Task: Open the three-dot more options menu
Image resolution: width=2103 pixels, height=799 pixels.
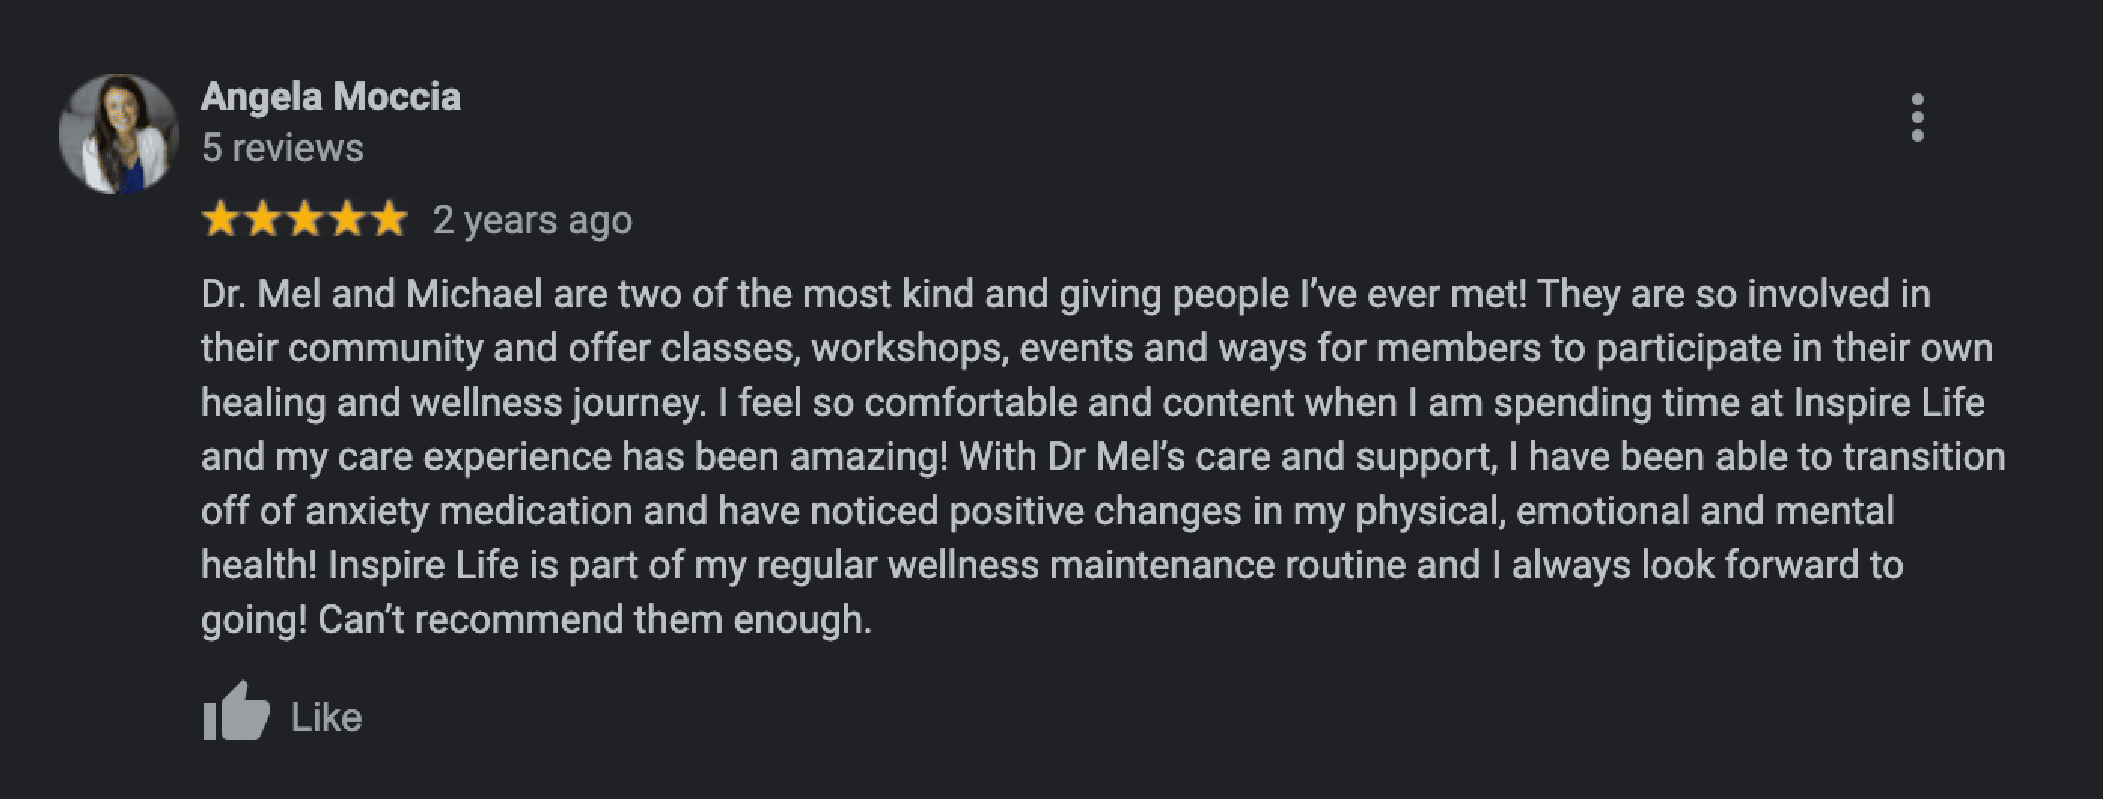Action: 1917,118
